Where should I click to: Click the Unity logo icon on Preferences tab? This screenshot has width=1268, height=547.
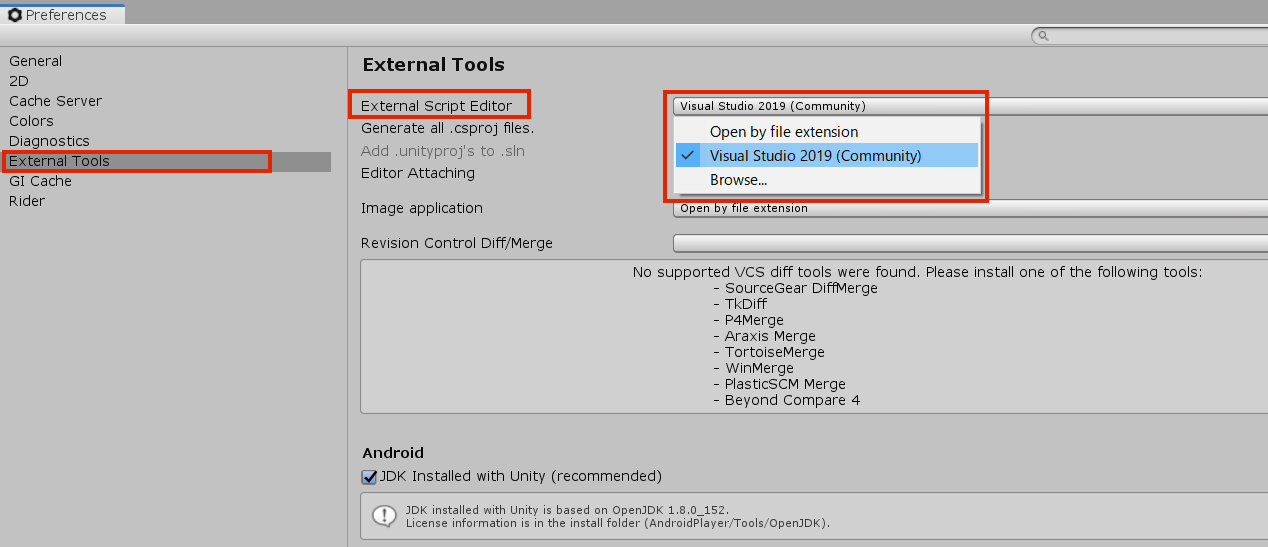point(15,15)
